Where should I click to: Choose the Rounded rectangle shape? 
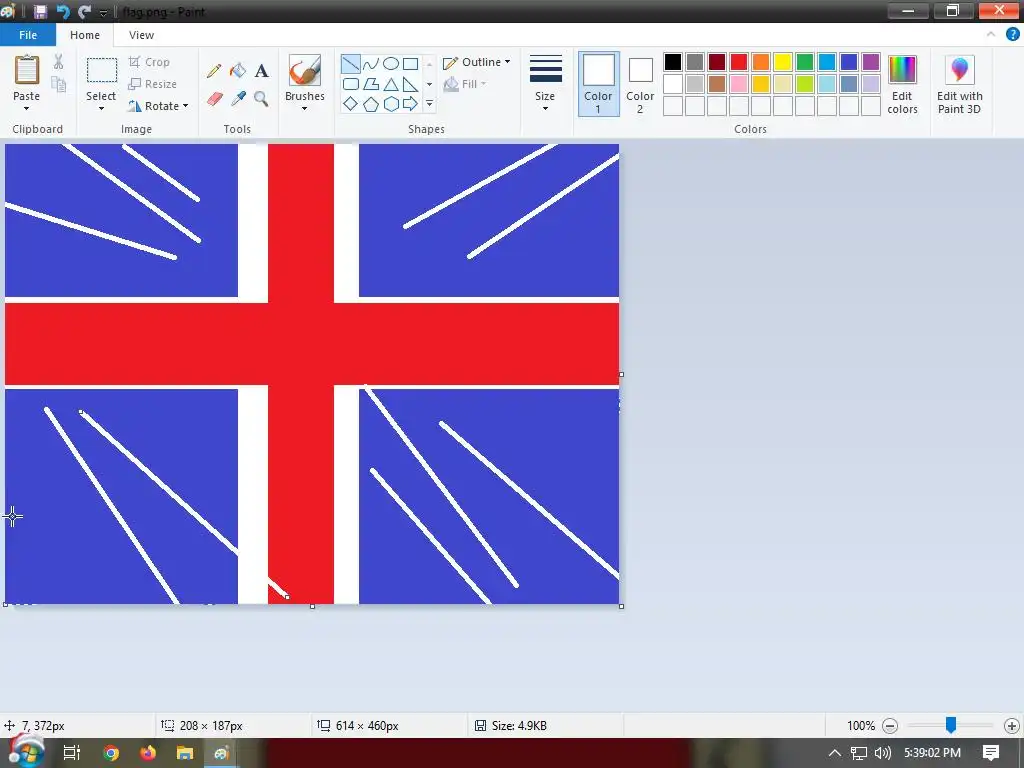pos(350,84)
